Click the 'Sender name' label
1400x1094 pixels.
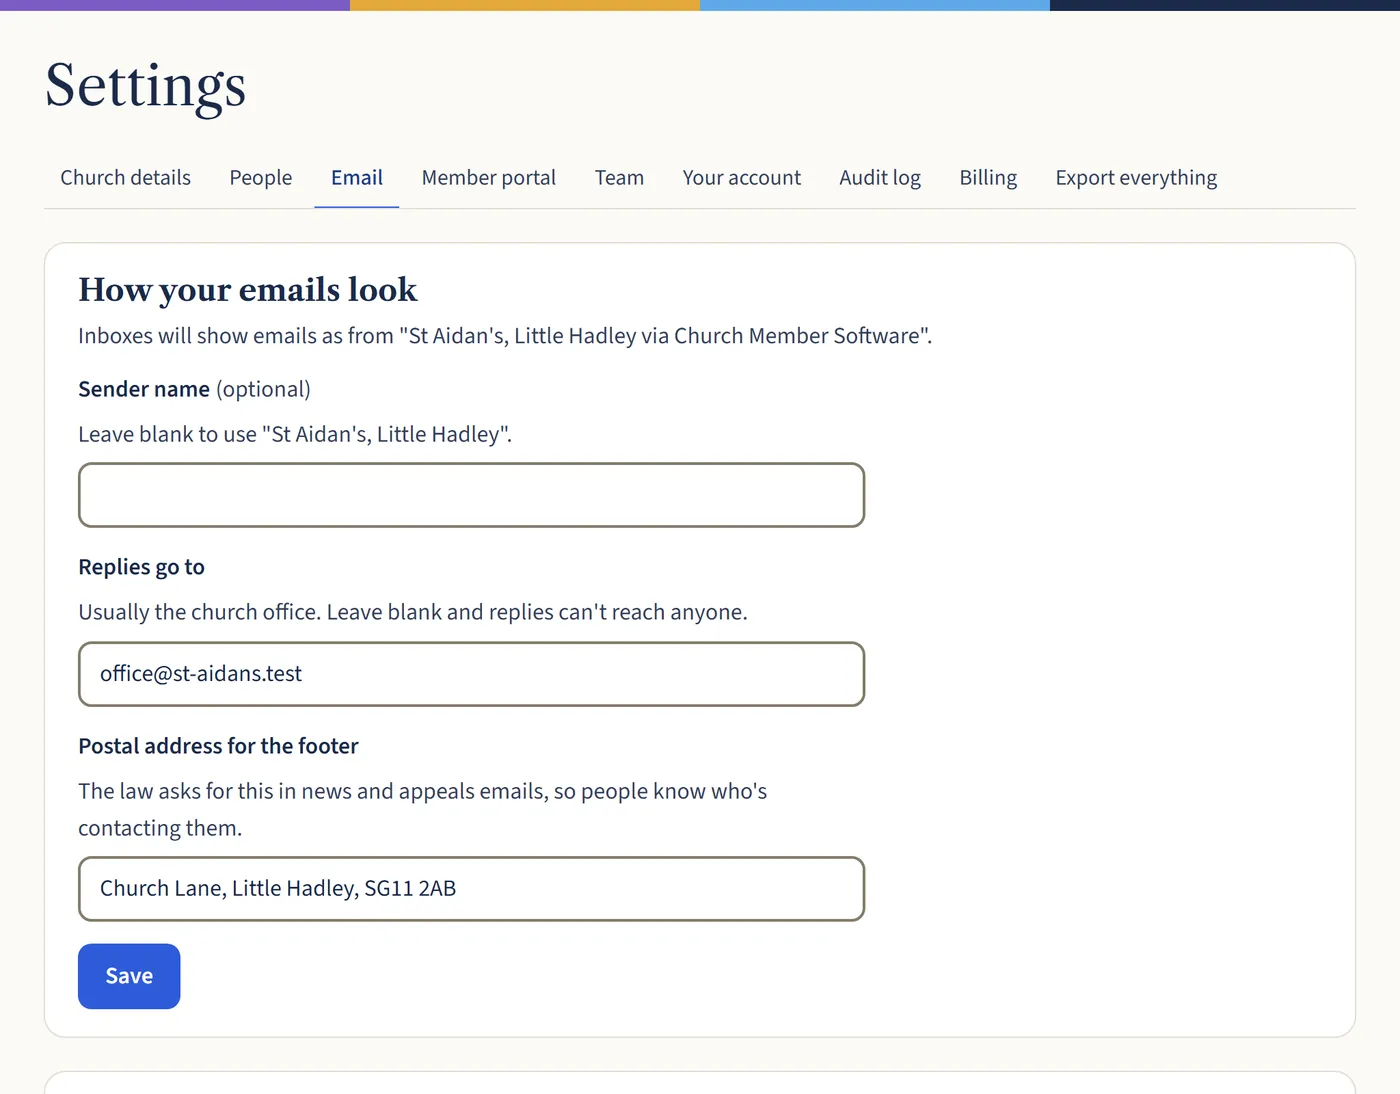pyautogui.click(x=144, y=389)
